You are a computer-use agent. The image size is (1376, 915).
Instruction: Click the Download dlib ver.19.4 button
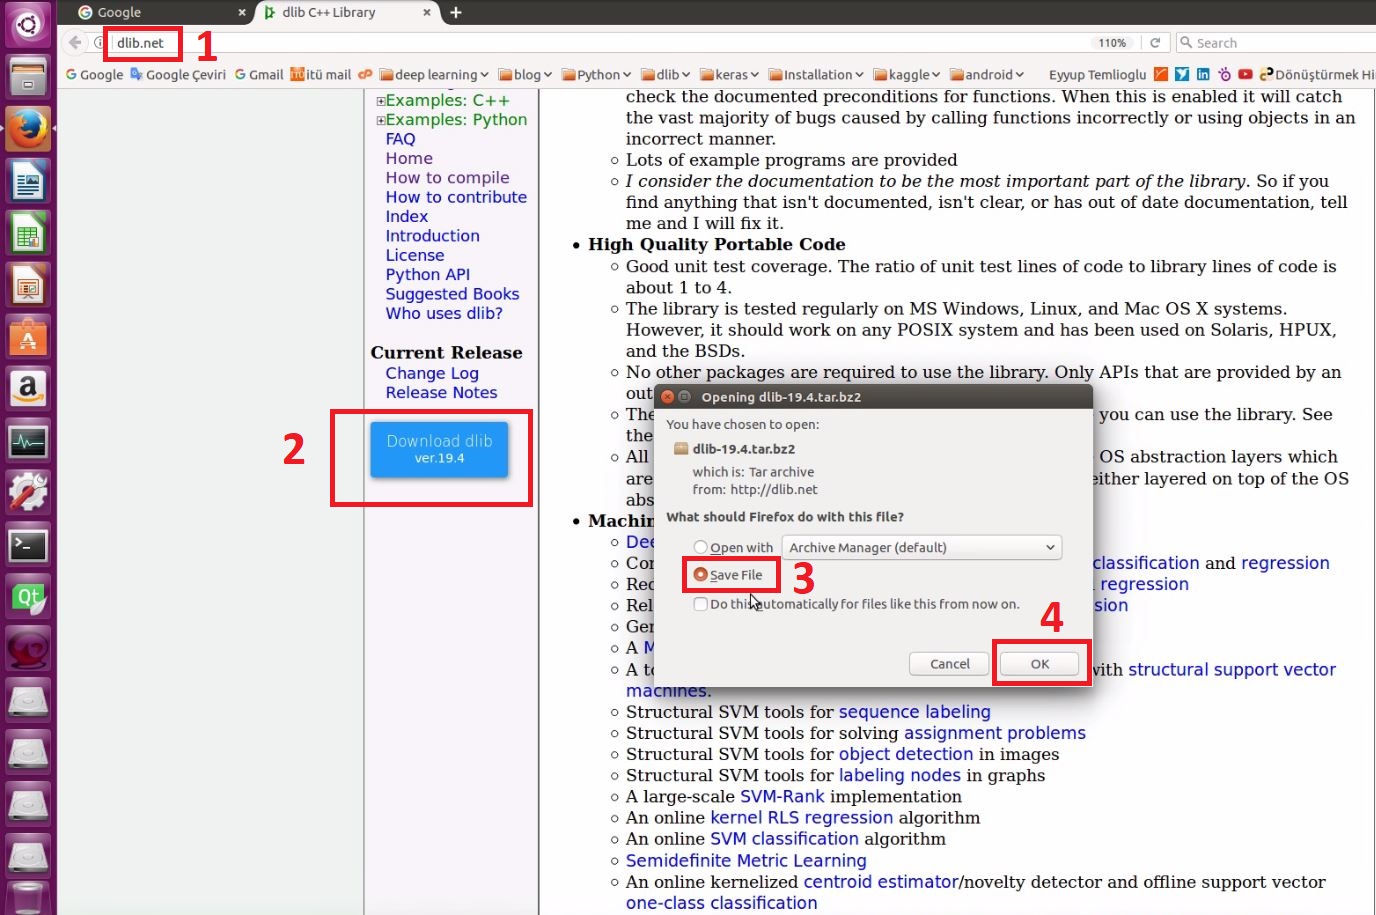[x=439, y=449]
